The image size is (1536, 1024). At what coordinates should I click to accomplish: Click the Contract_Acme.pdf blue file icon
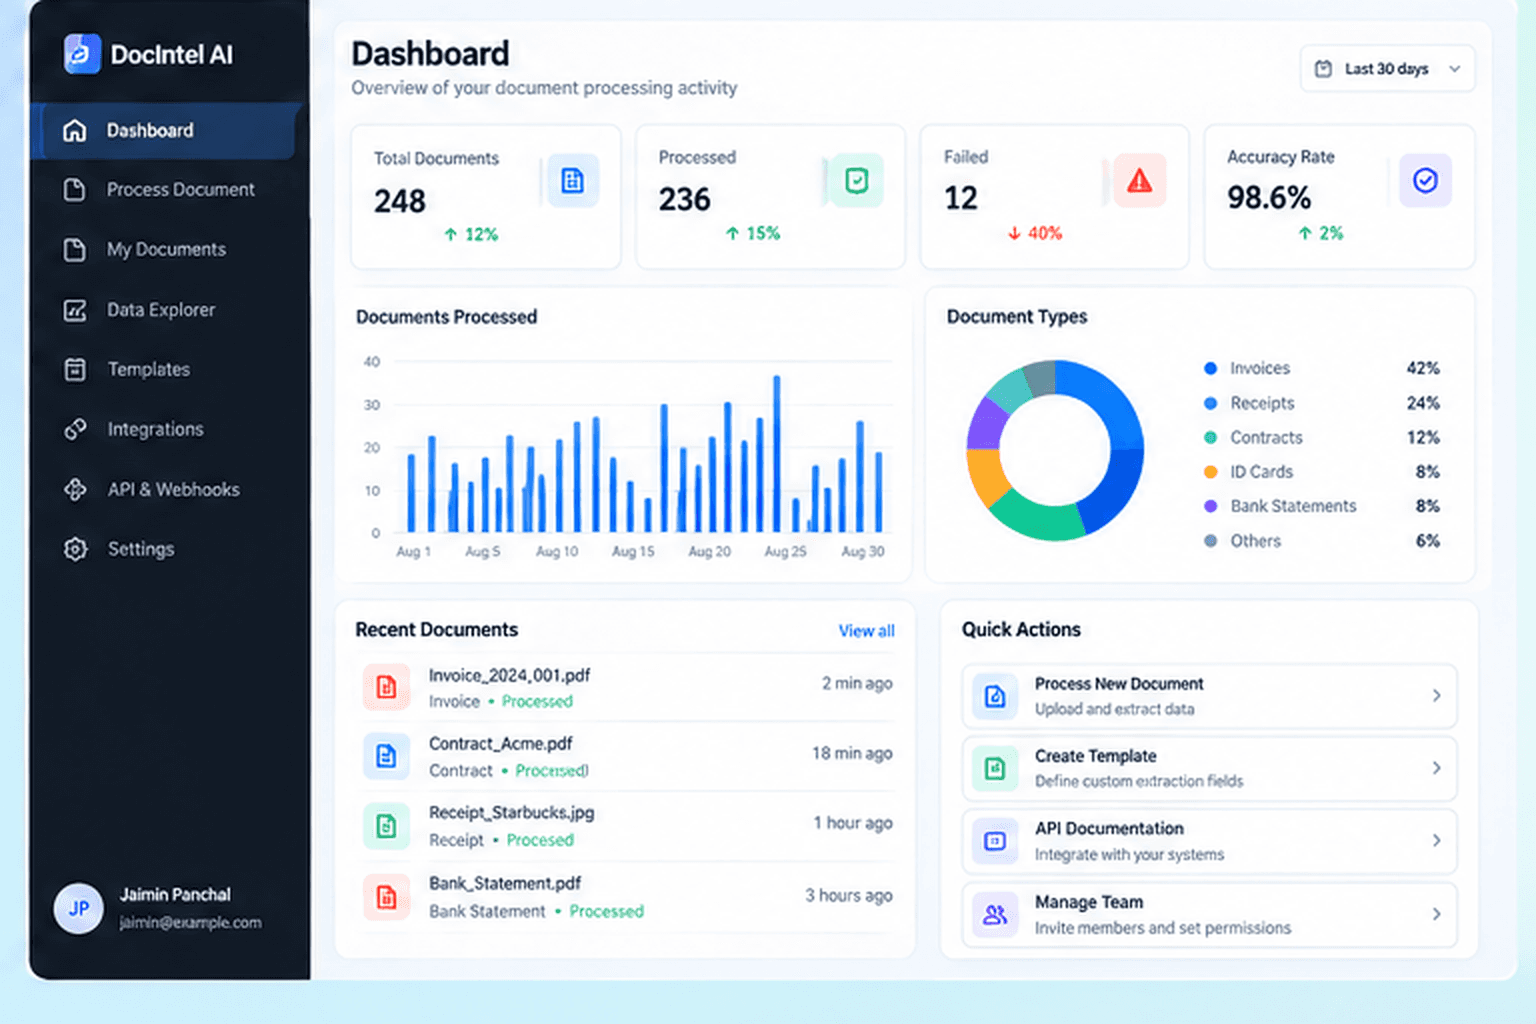(x=386, y=756)
